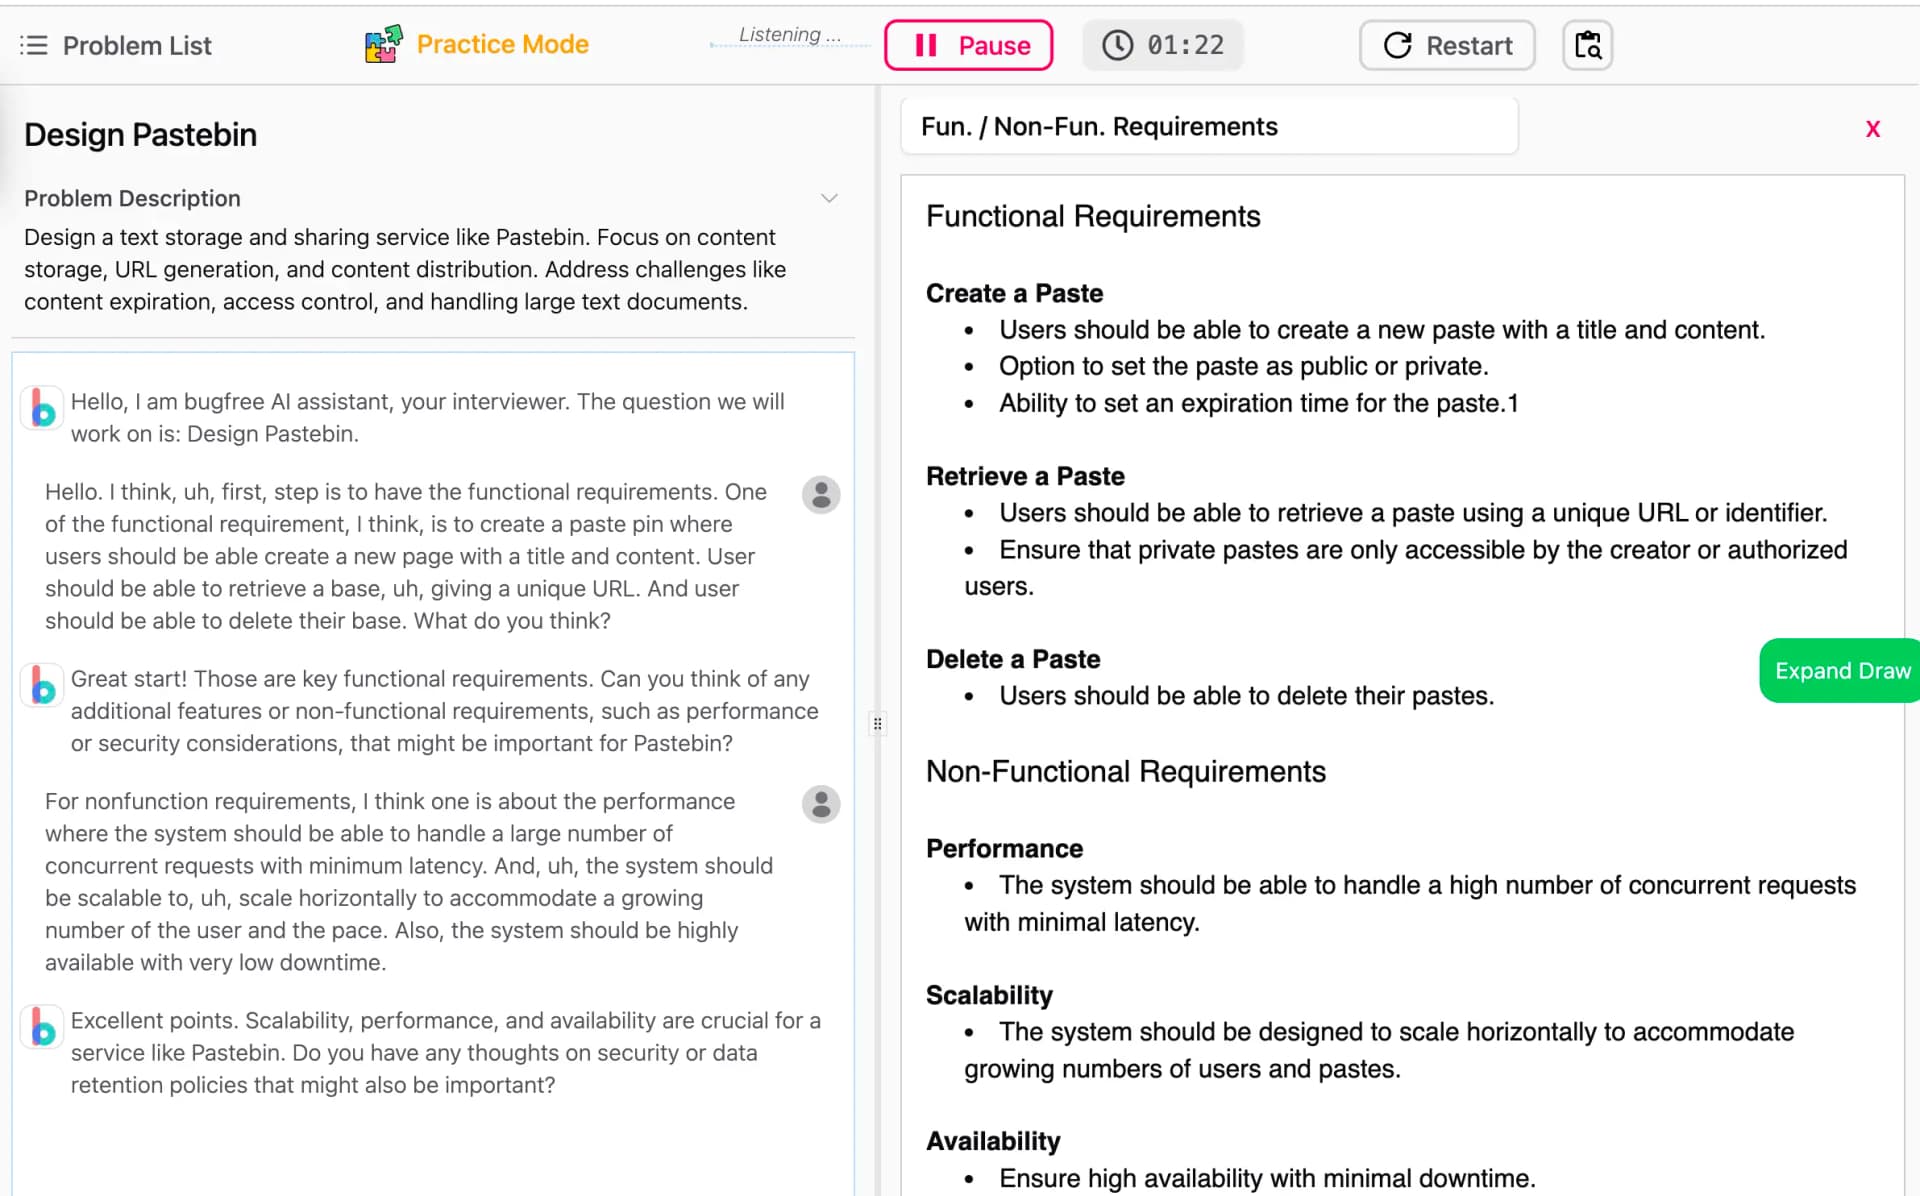The image size is (1920, 1196).
Task: Close the requirements panel with the X
Action: point(1872,128)
